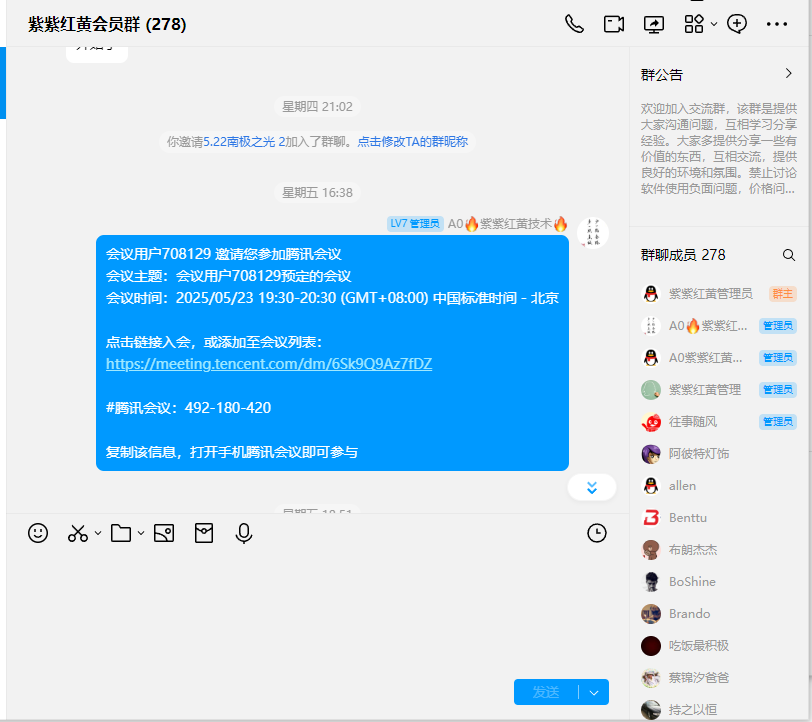Select member A0🔥紫紫红... in the list
Viewport: 812px width, 722px height.
click(718, 326)
